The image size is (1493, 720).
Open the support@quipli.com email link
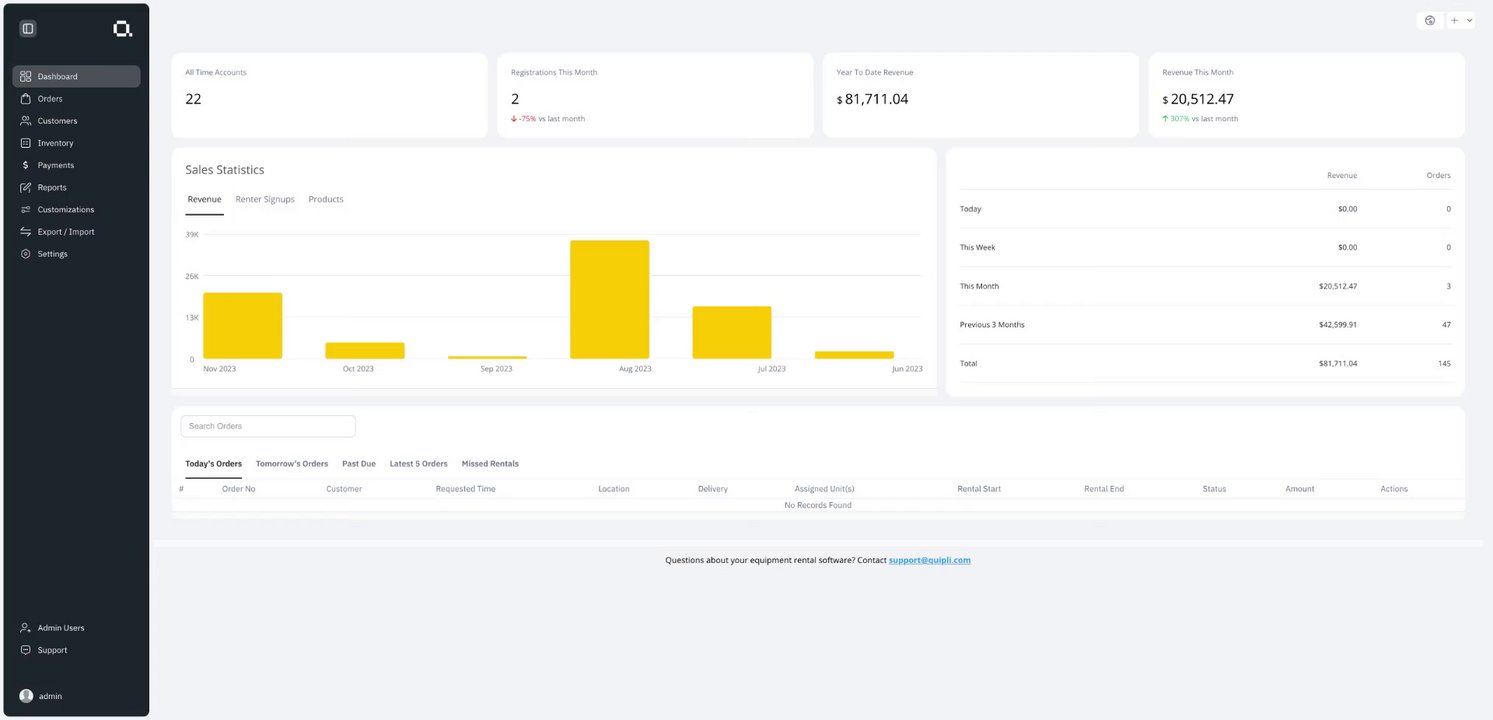pyautogui.click(x=930, y=560)
